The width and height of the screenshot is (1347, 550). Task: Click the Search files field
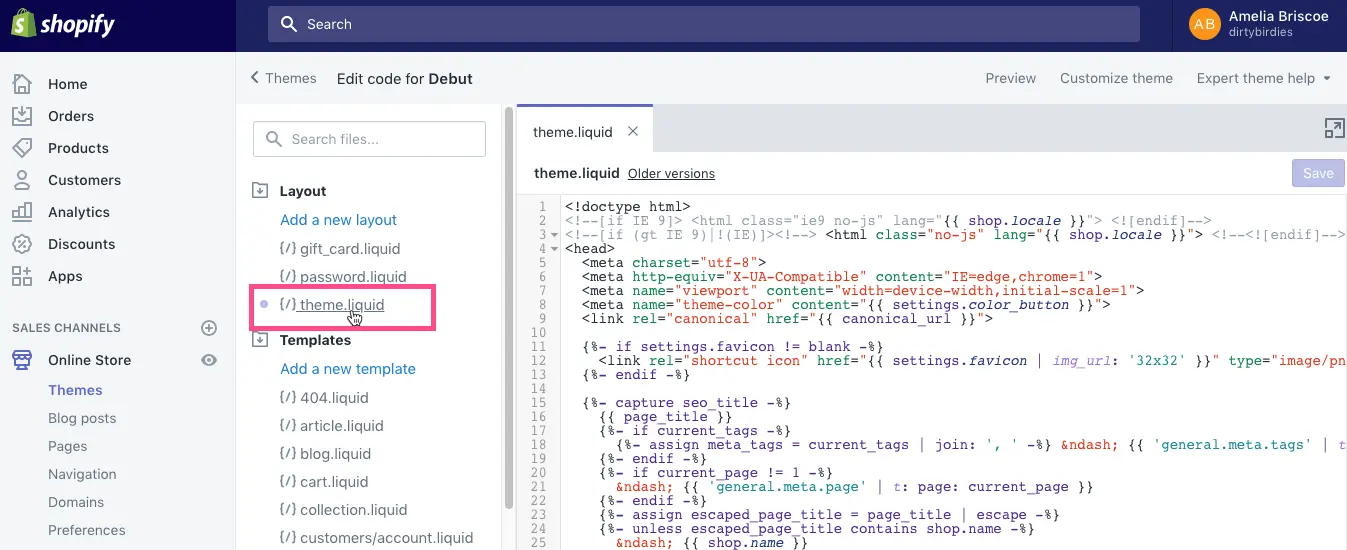[369, 139]
